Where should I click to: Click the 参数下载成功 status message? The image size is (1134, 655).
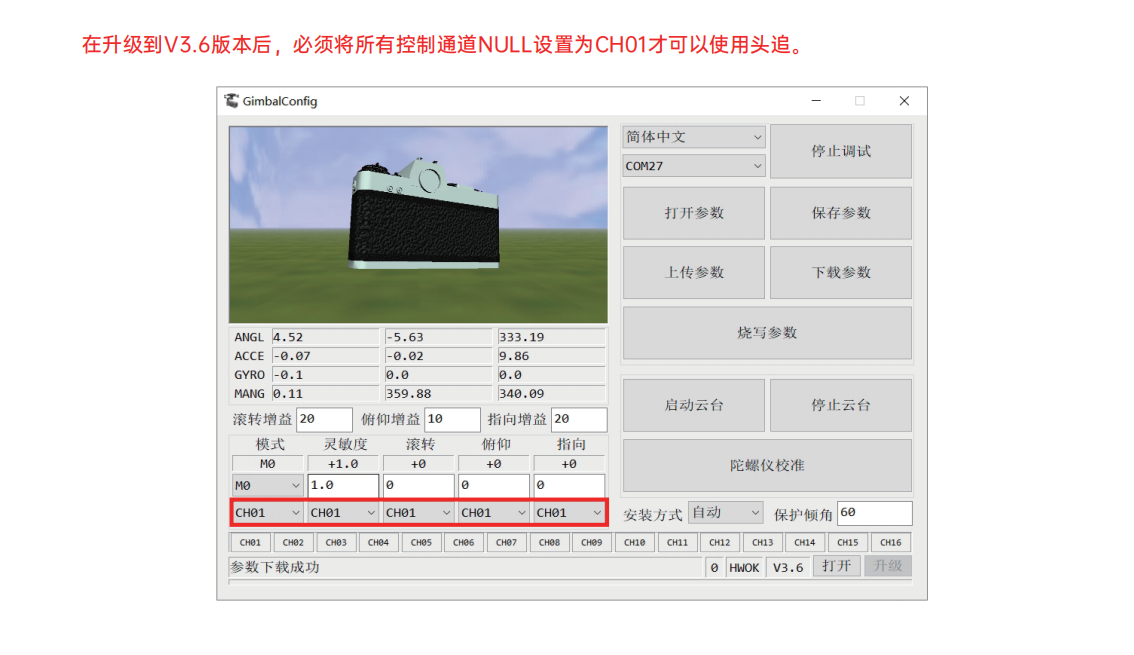[x=275, y=568]
